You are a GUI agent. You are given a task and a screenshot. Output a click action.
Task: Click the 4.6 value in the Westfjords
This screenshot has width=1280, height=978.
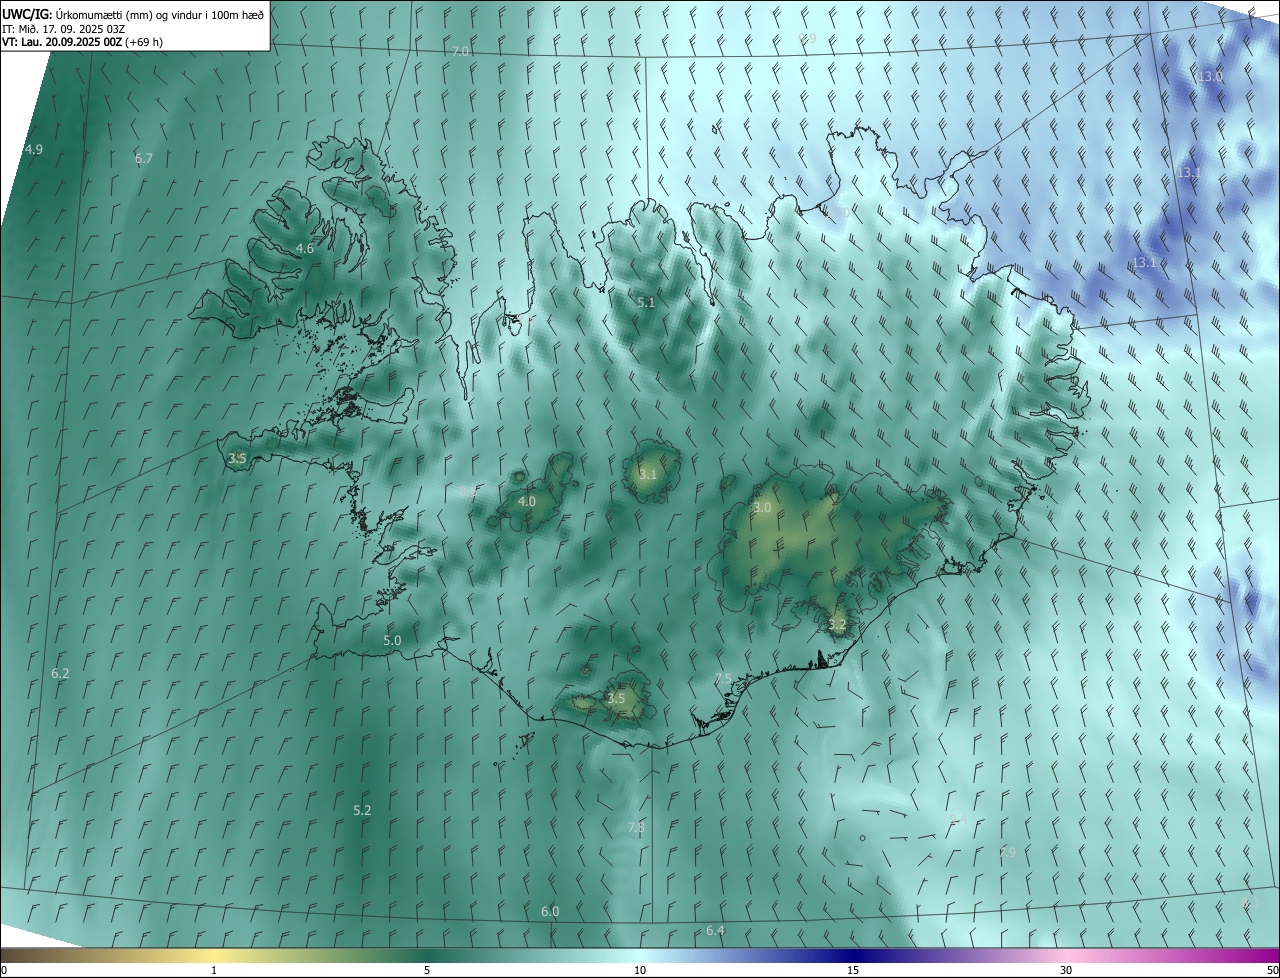coord(305,248)
